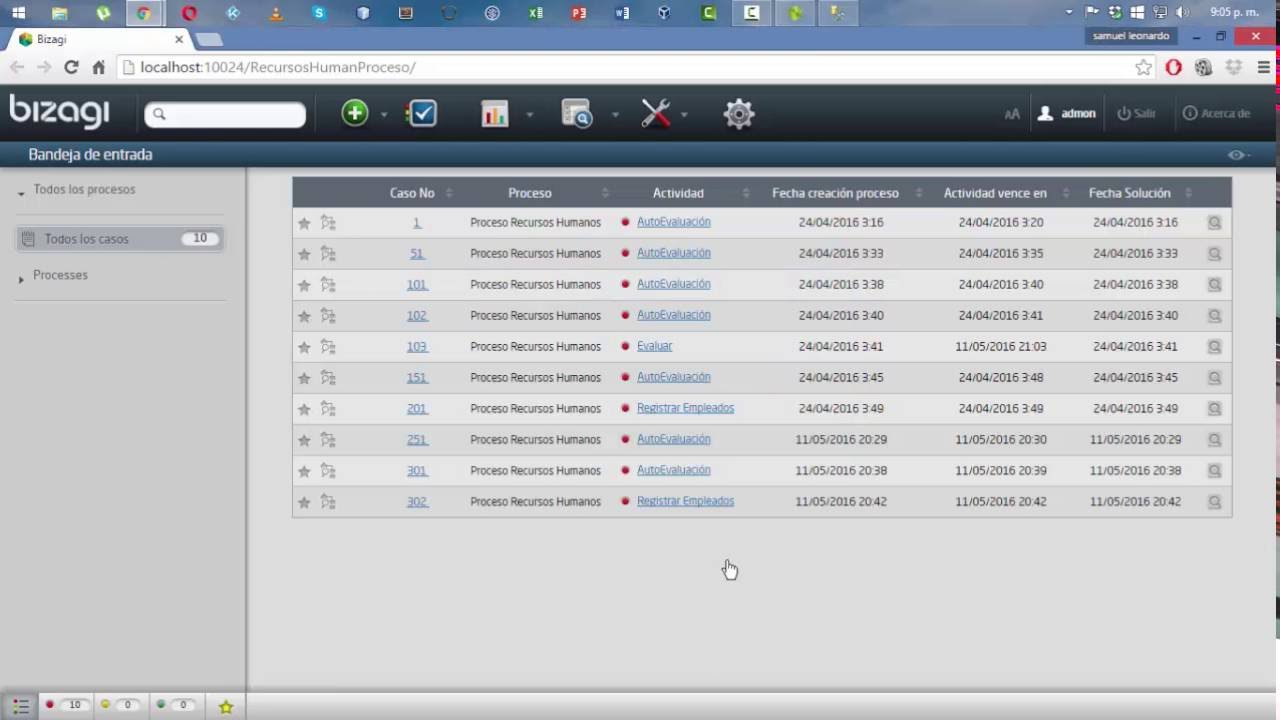Viewport: 1280px width, 720px height.
Task: Open PowerPoint from the taskbar
Action: click(x=578, y=13)
